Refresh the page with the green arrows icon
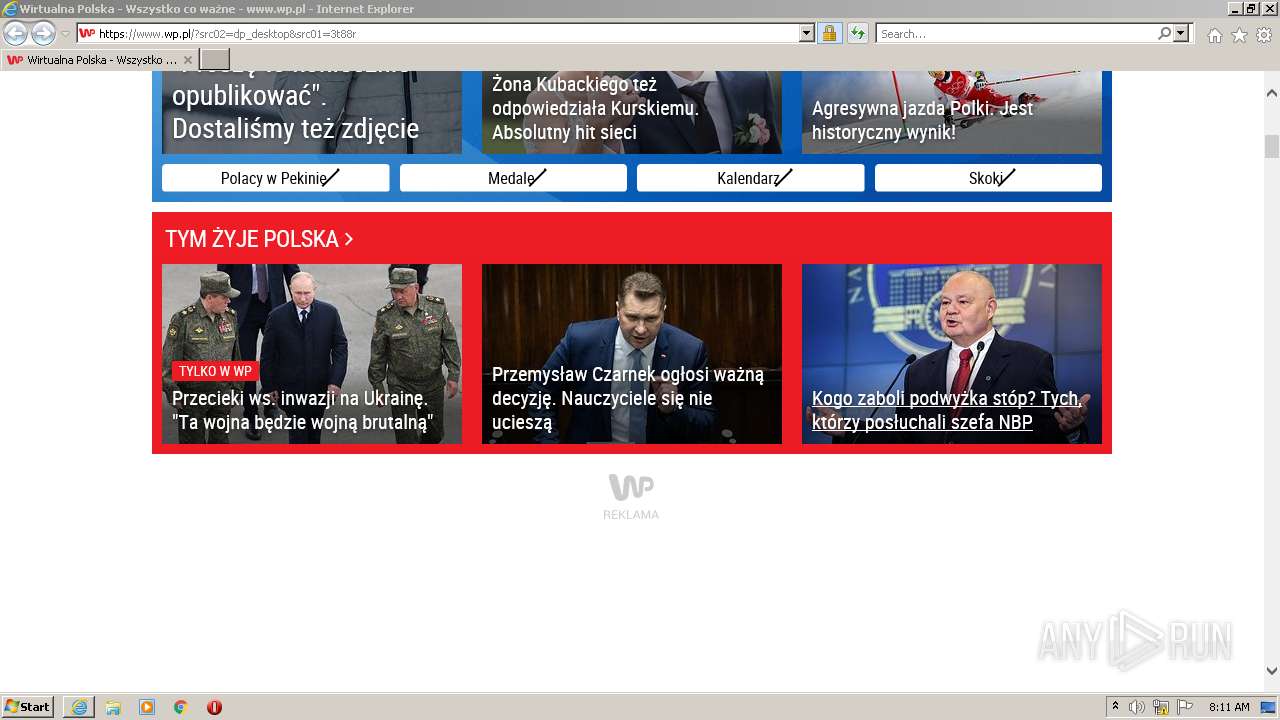 click(857, 33)
